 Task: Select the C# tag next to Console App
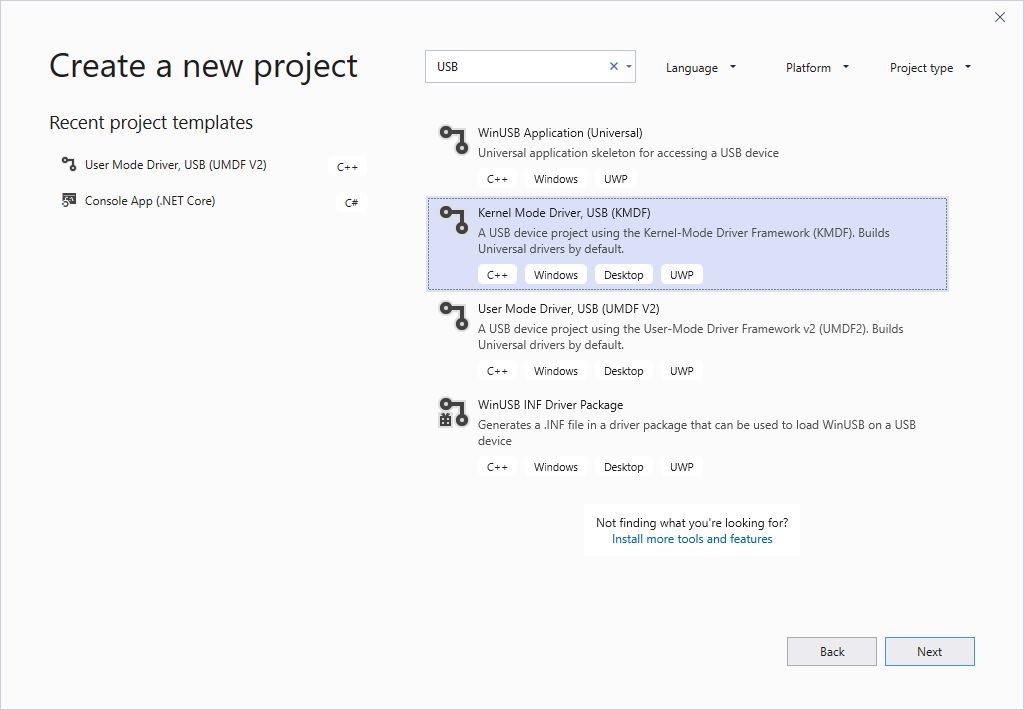[x=351, y=202]
